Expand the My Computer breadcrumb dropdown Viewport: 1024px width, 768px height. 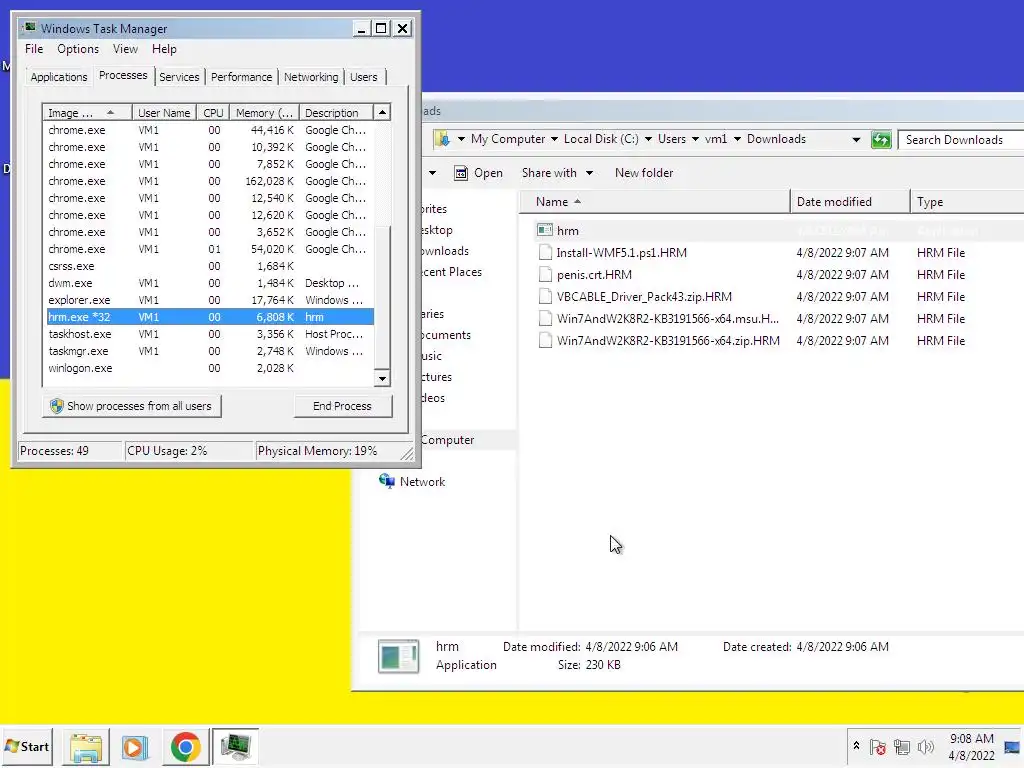[x=554, y=139]
